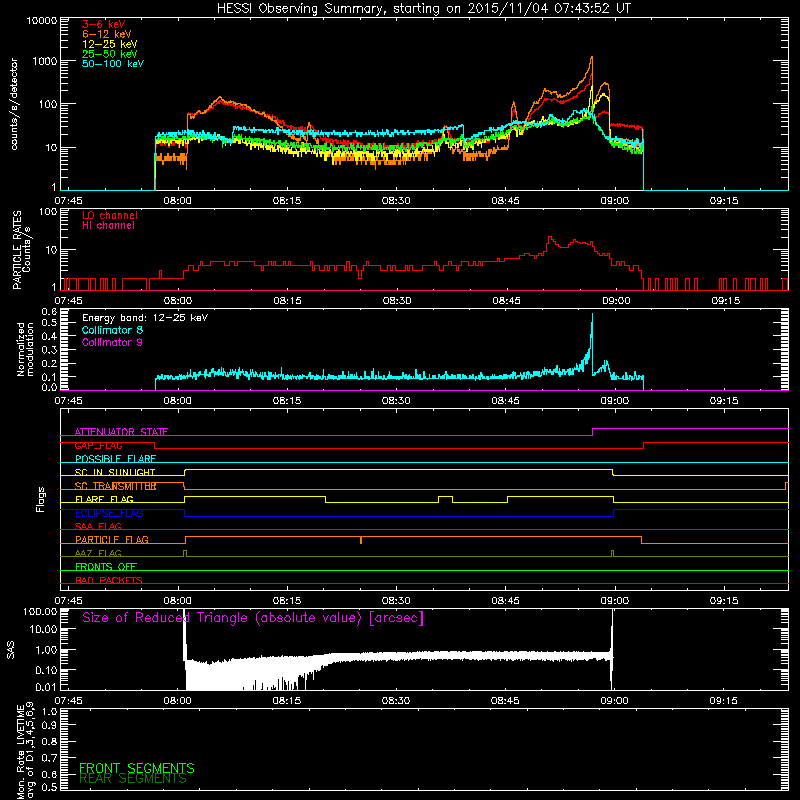The height and width of the screenshot is (800, 800).
Task: Select the 12-25 keV legend label
Action: click(x=109, y=44)
